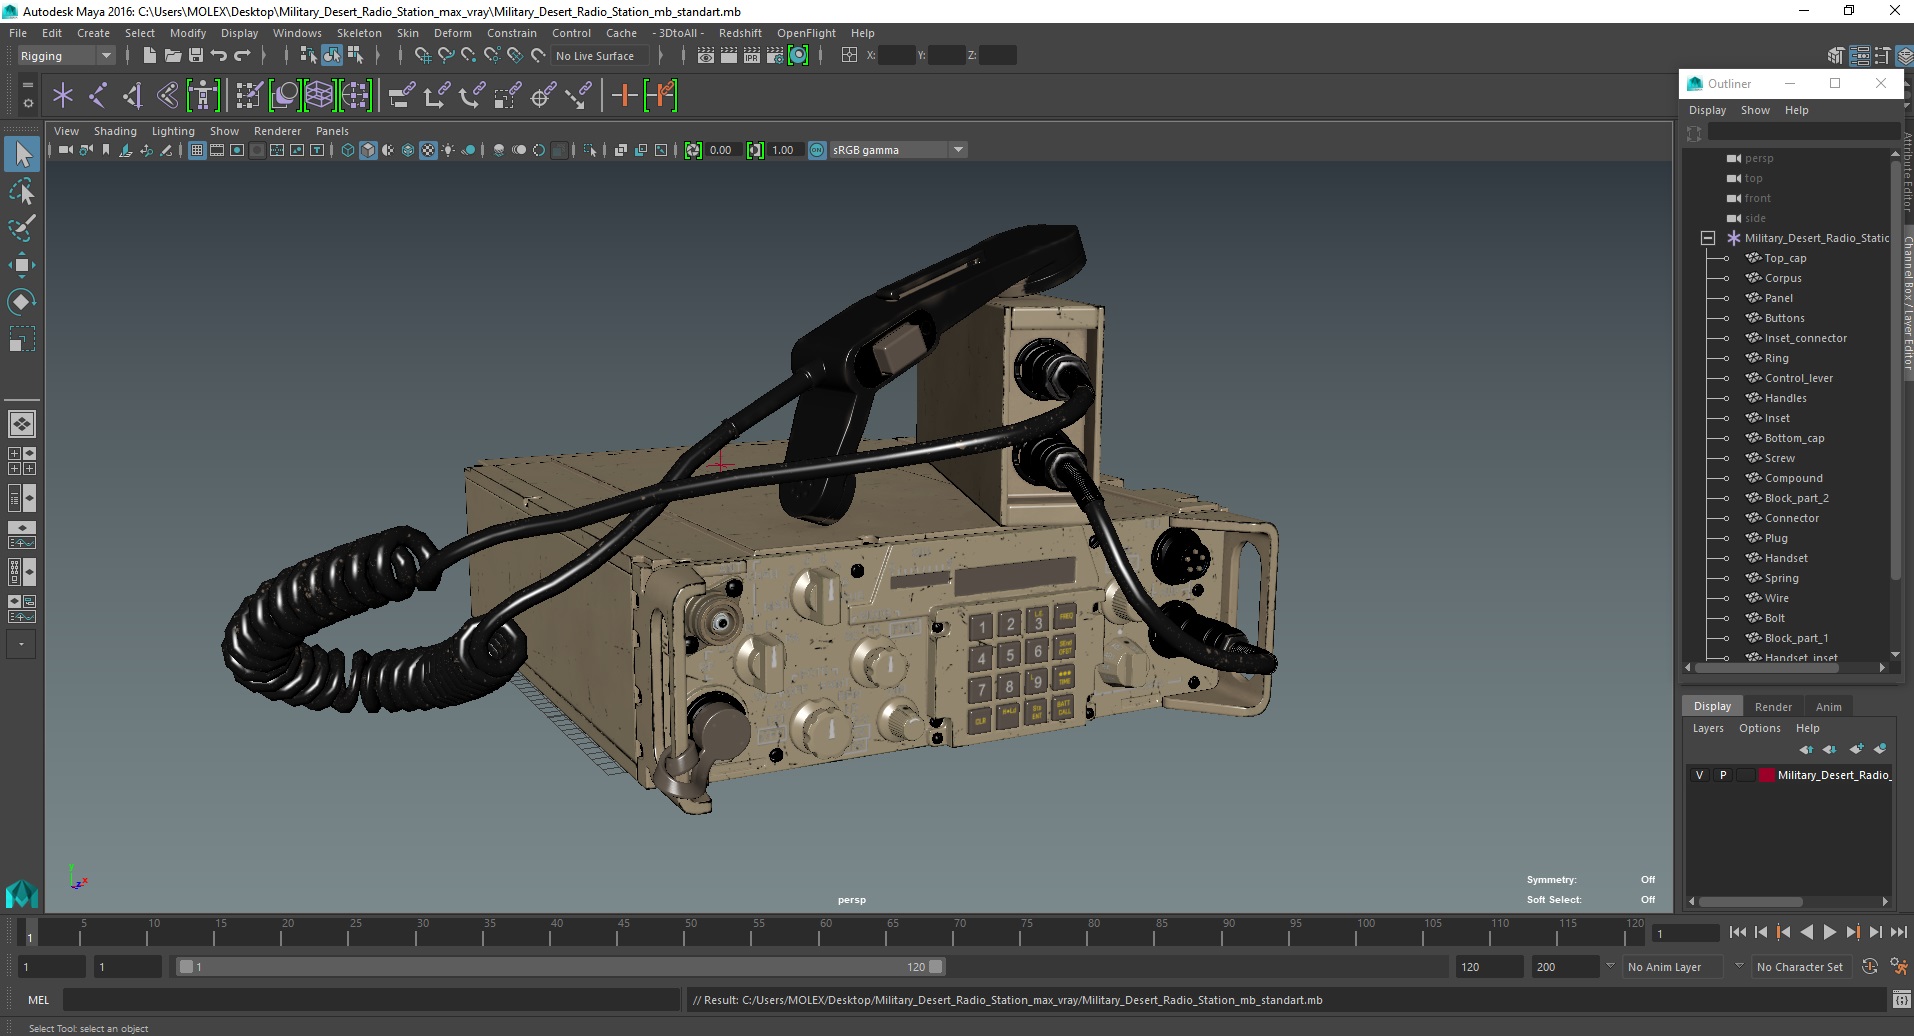Open the No Character Set dropdown arrow
Screen dimensions: 1914x1036
click(x=1739, y=966)
